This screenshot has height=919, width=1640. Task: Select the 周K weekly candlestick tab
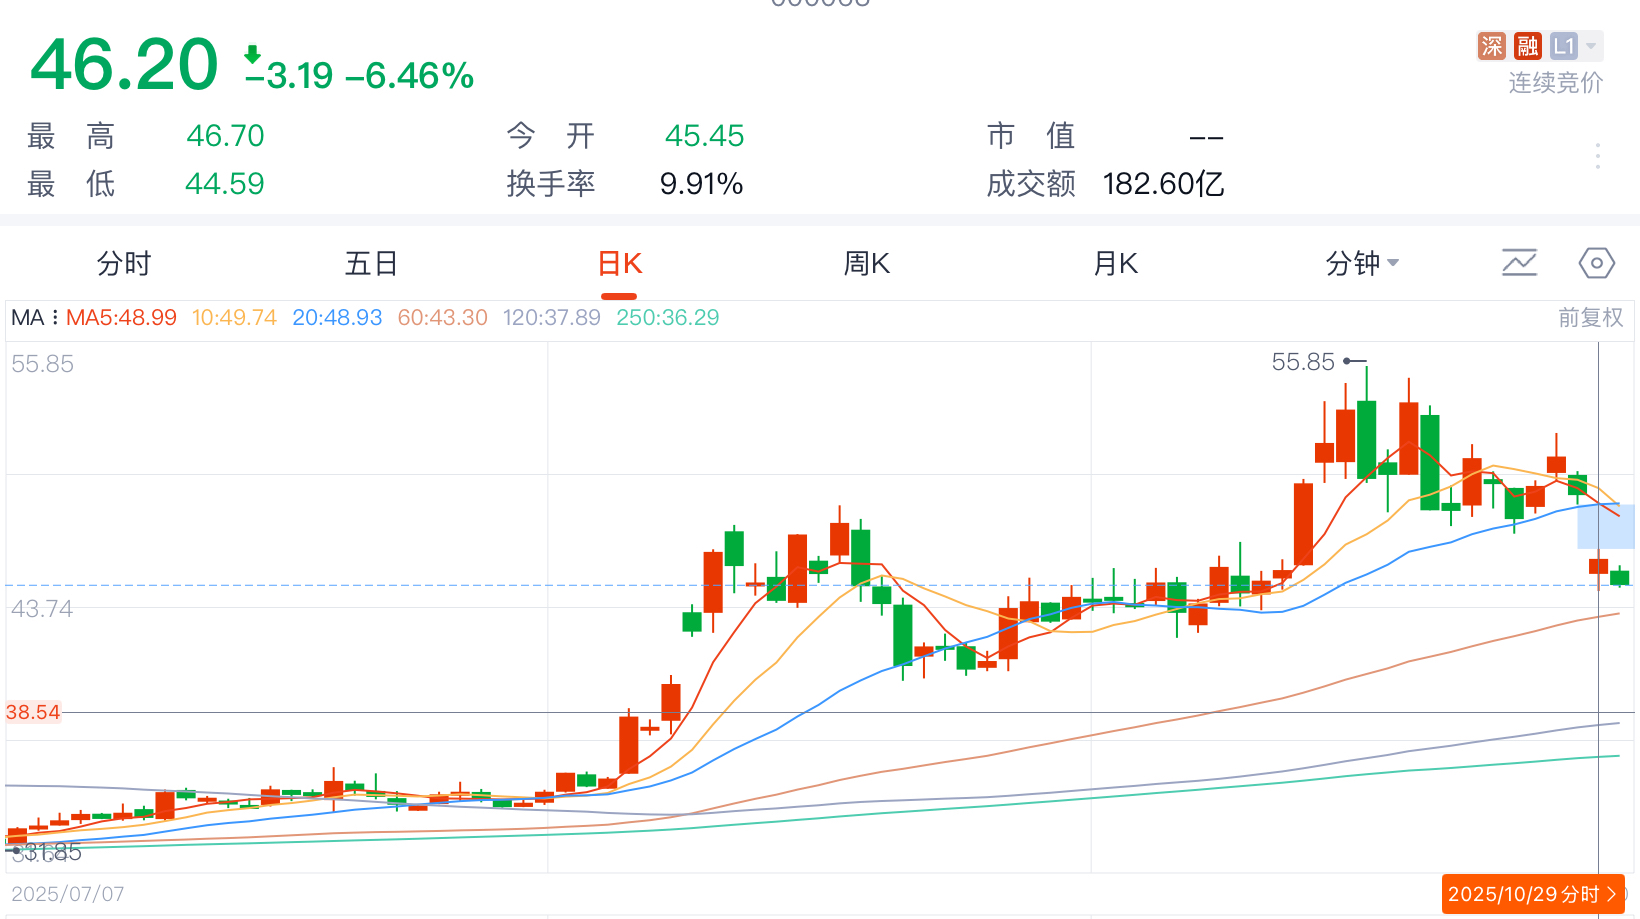pyautogui.click(x=867, y=264)
